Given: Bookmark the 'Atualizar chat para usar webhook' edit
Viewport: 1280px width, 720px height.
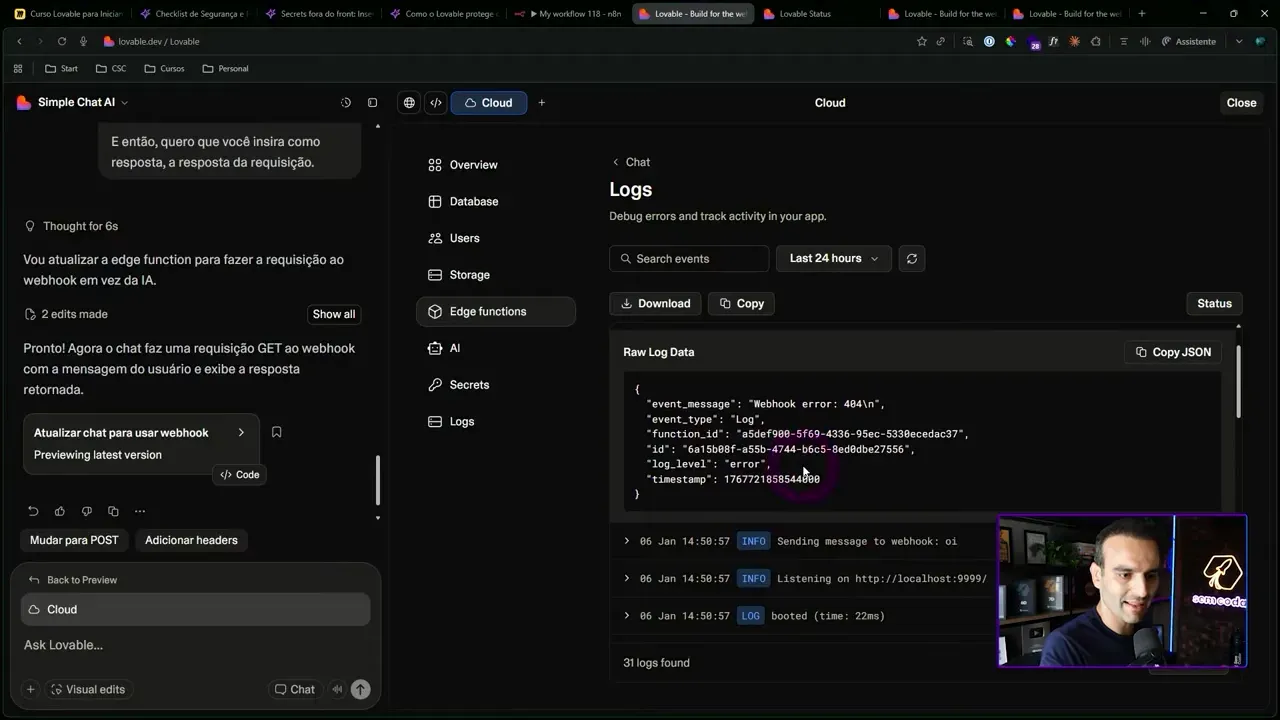Looking at the screenshot, I should [x=276, y=431].
